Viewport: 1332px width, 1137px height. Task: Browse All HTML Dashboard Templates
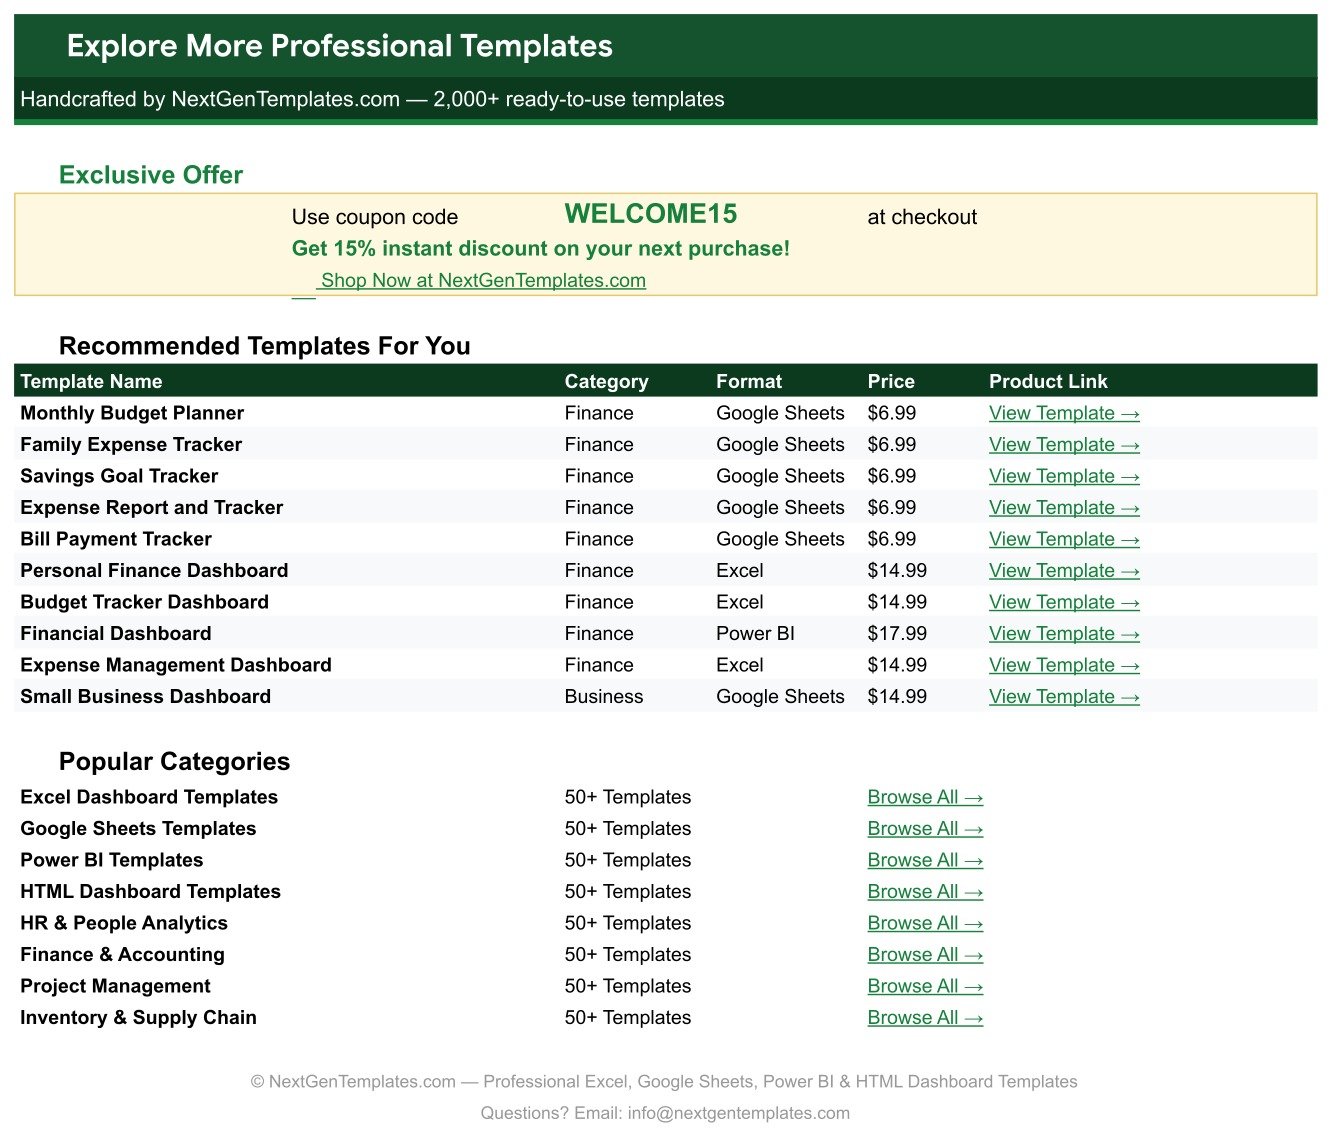[925, 892]
